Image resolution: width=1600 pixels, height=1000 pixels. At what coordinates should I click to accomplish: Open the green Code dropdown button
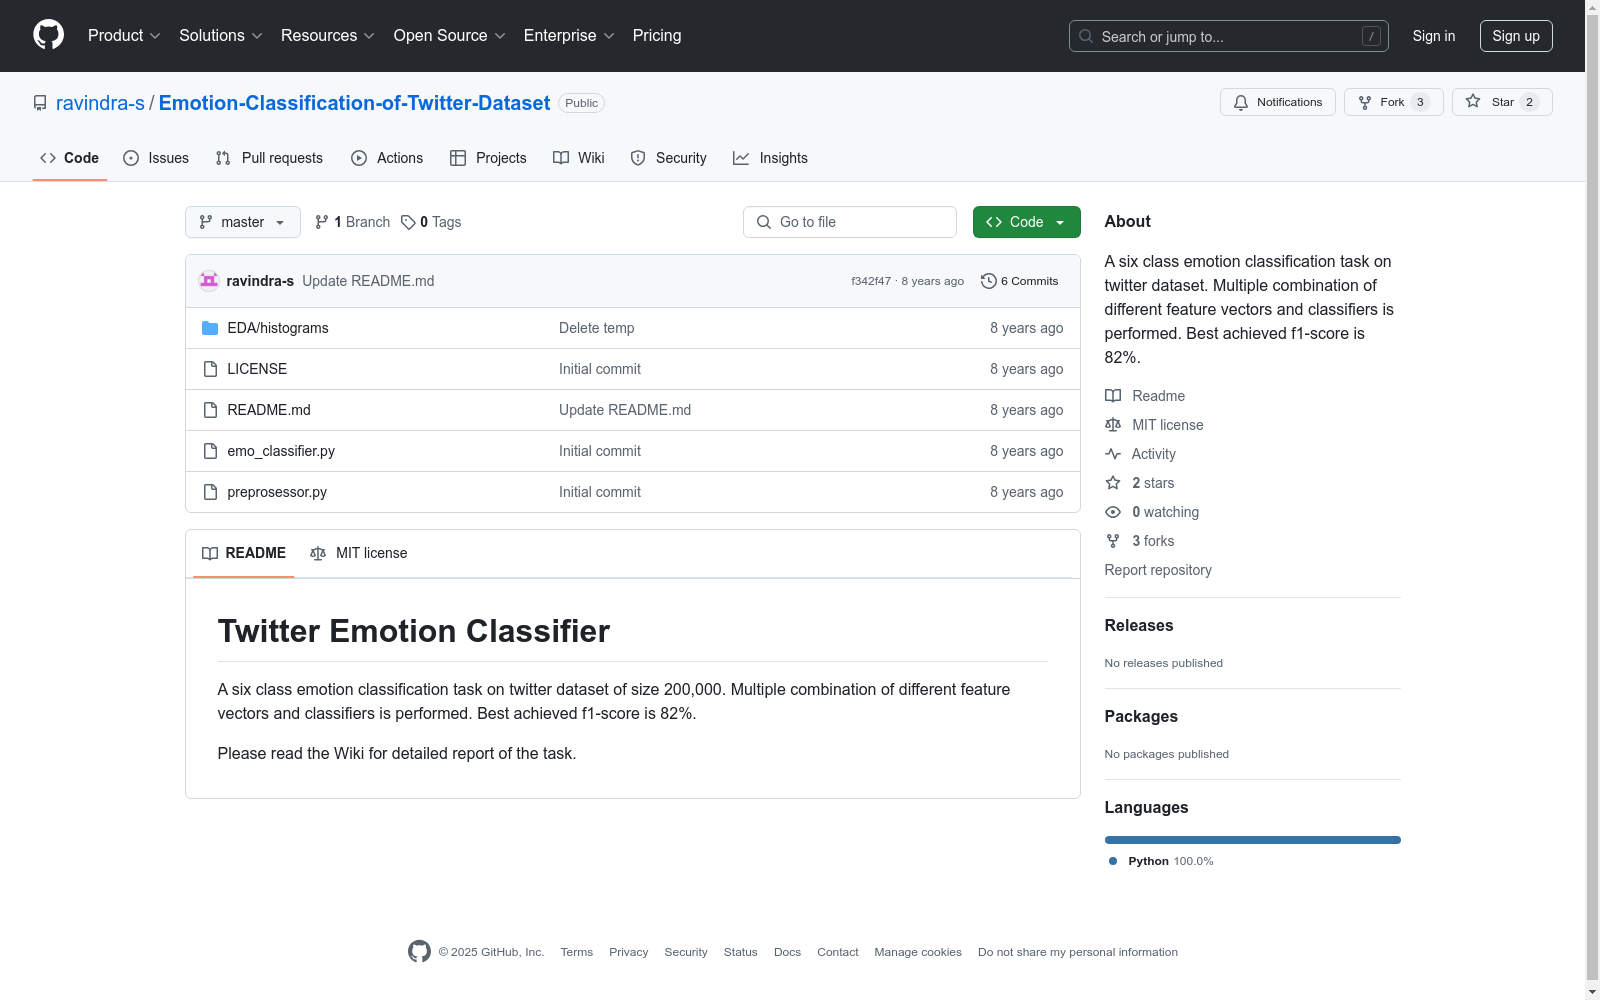pos(1027,222)
